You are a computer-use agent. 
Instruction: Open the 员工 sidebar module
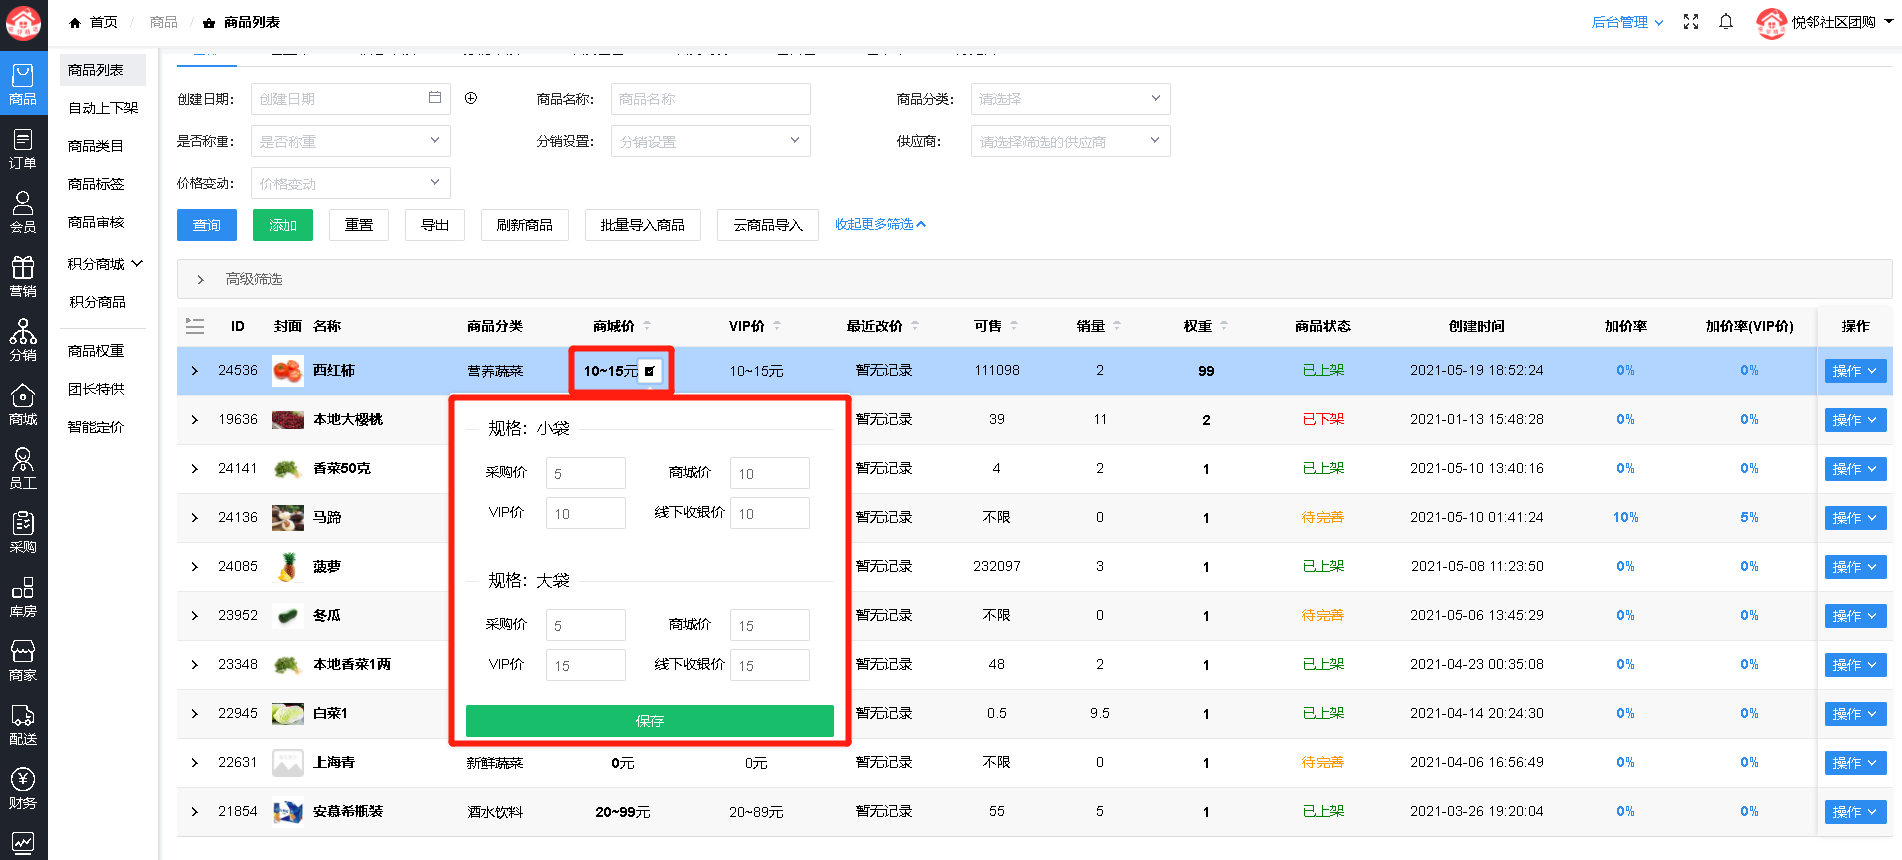[23, 468]
